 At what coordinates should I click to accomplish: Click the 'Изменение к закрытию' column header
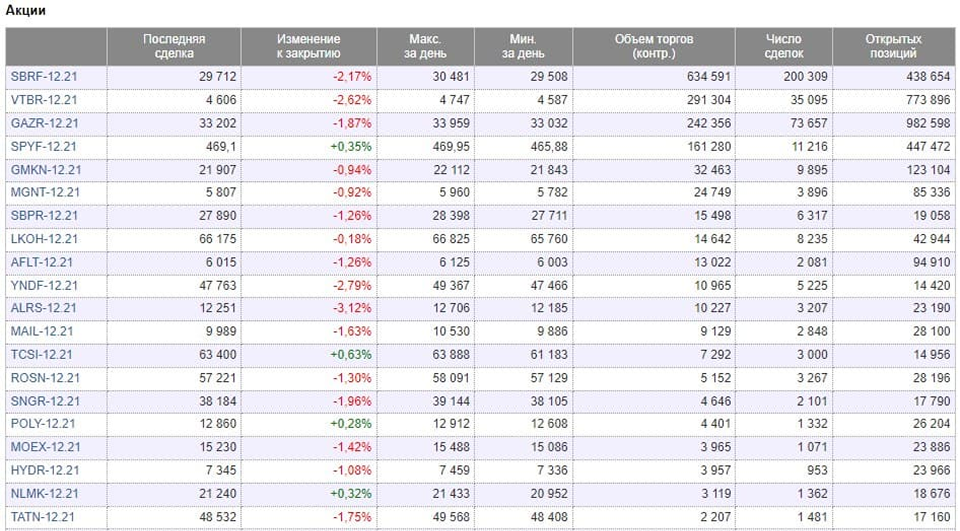308,46
